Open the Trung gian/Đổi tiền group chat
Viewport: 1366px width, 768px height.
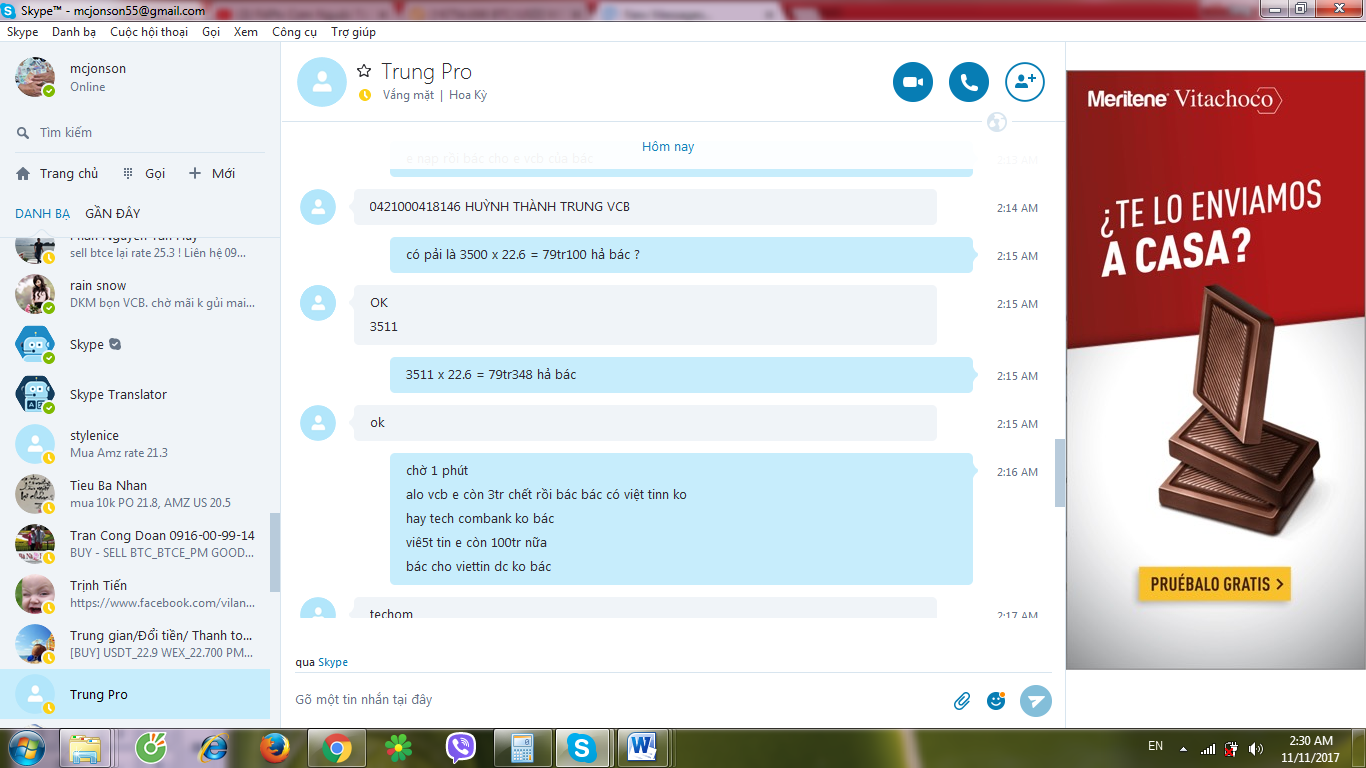[135, 644]
